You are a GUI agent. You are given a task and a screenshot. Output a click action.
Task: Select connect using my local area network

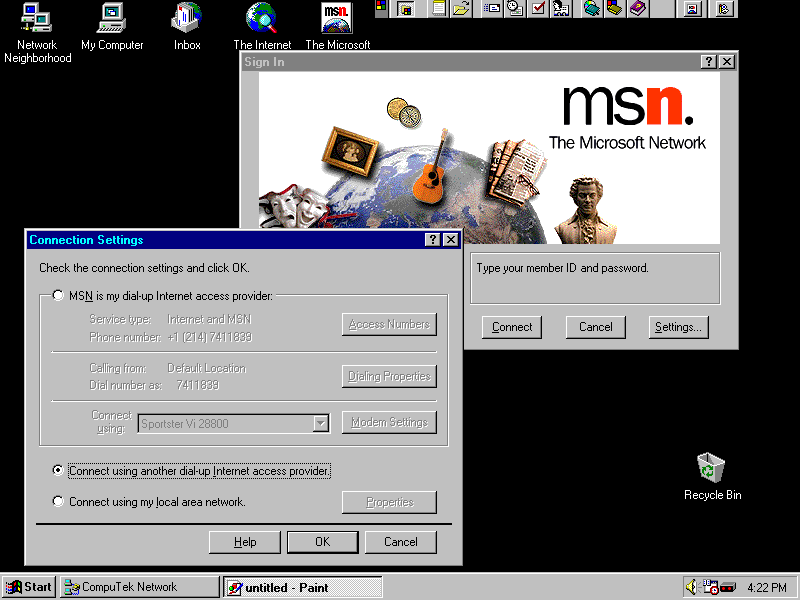(x=58, y=502)
